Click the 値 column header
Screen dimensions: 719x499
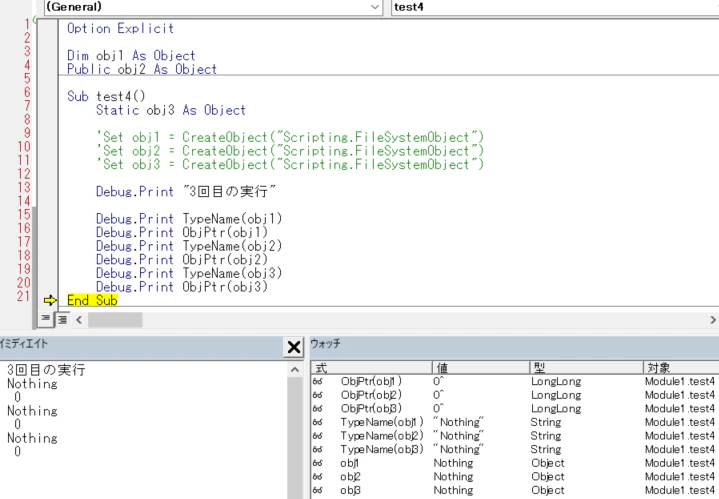click(481, 367)
